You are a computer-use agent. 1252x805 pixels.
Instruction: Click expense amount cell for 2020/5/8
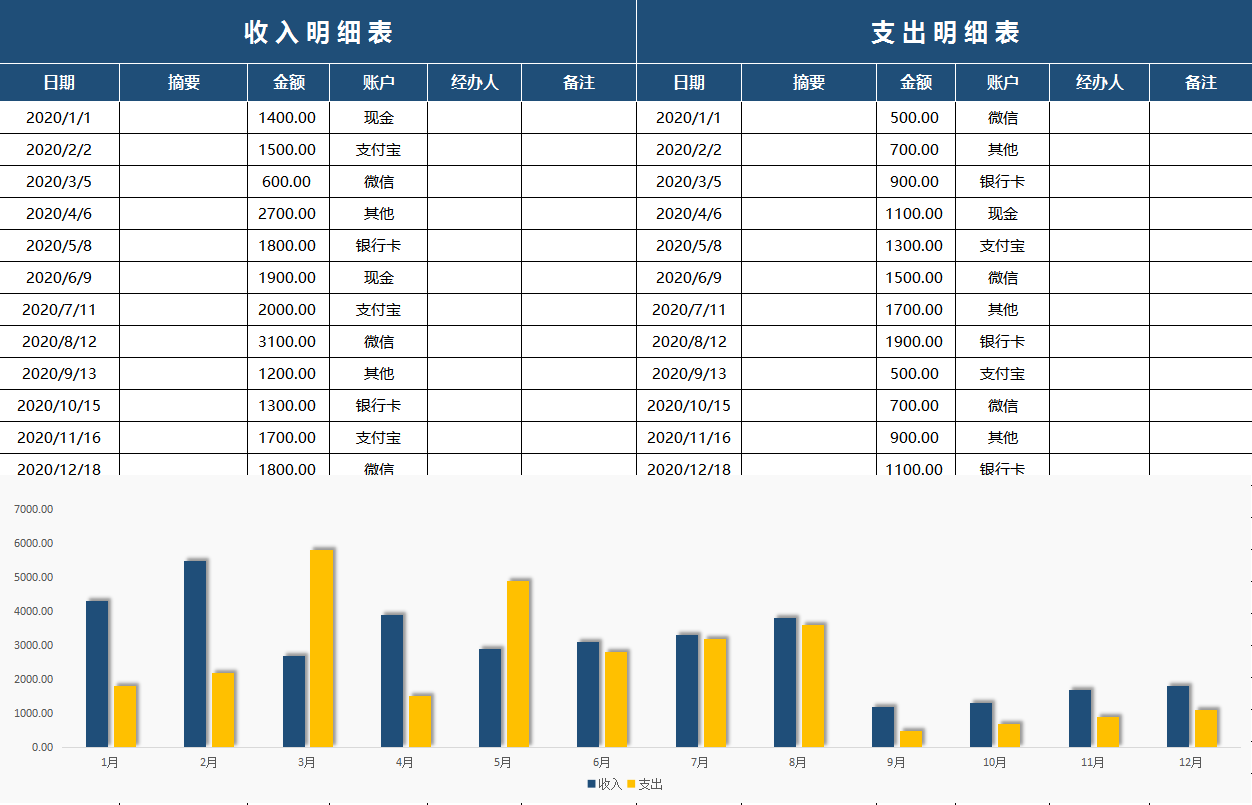click(x=914, y=246)
